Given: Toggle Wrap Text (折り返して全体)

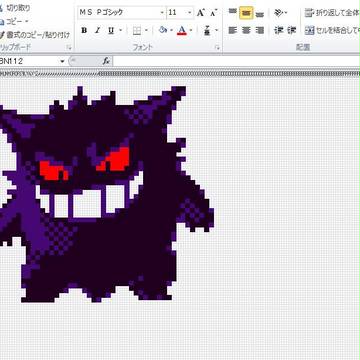Looking at the screenshot, I should [332, 13].
